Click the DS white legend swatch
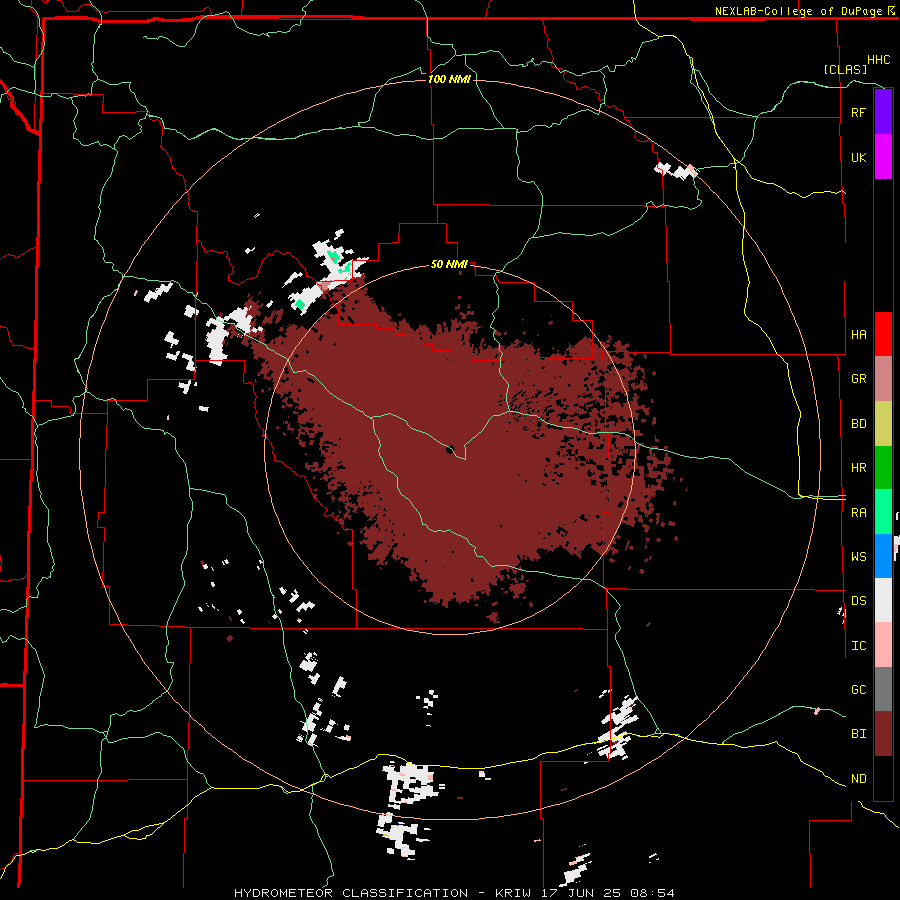Screen dimensions: 900x900 coord(883,600)
